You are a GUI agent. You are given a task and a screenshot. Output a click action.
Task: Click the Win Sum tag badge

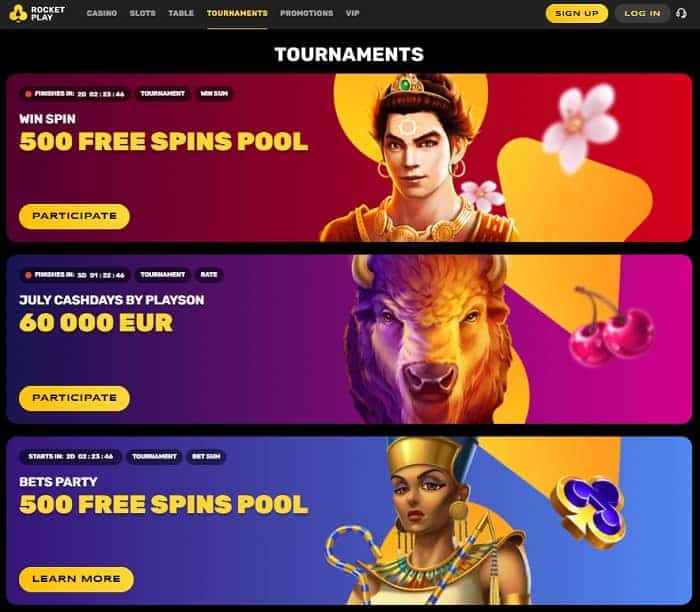[x=214, y=94]
